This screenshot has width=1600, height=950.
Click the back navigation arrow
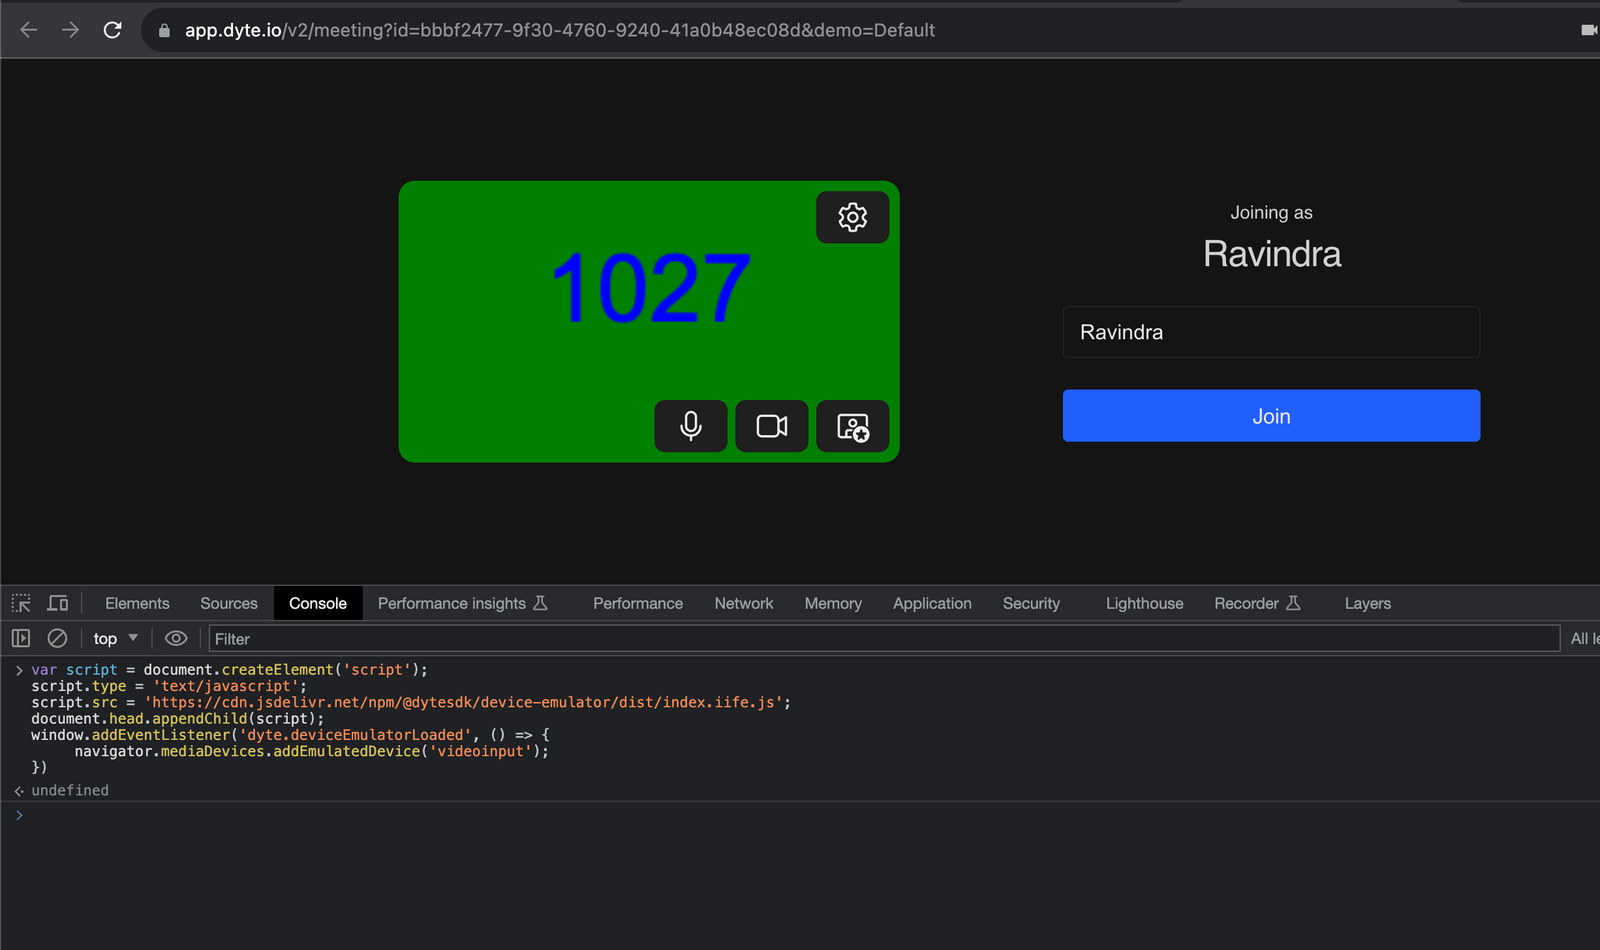(28, 30)
